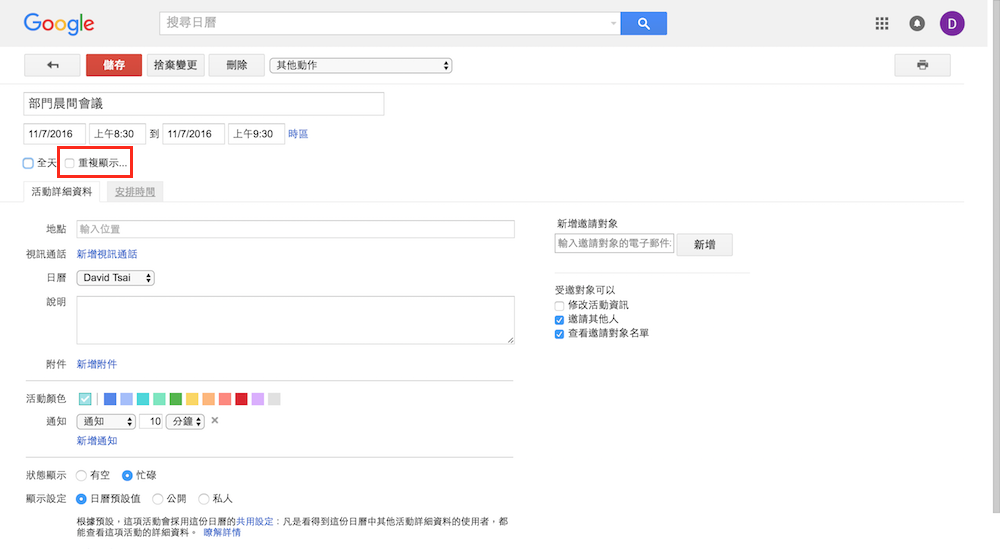Remove the notification with X icon
Image resolution: width=1000 pixels, height=549 pixels.
click(214, 421)
